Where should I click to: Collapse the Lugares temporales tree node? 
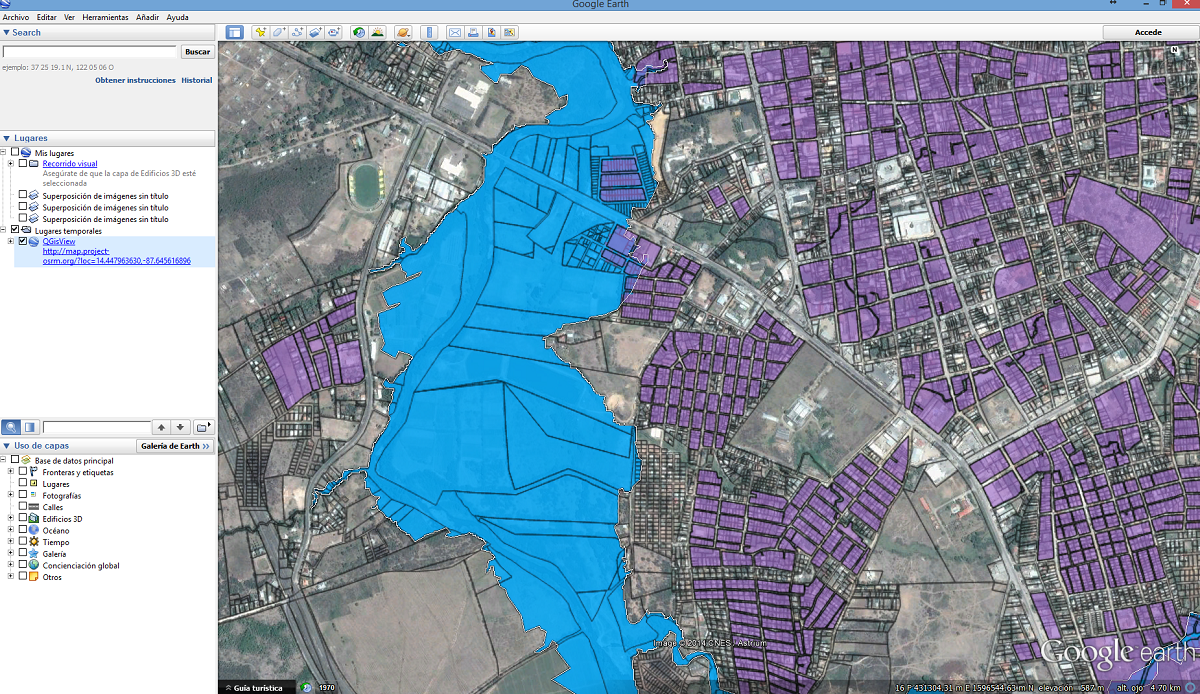[4, 231]
